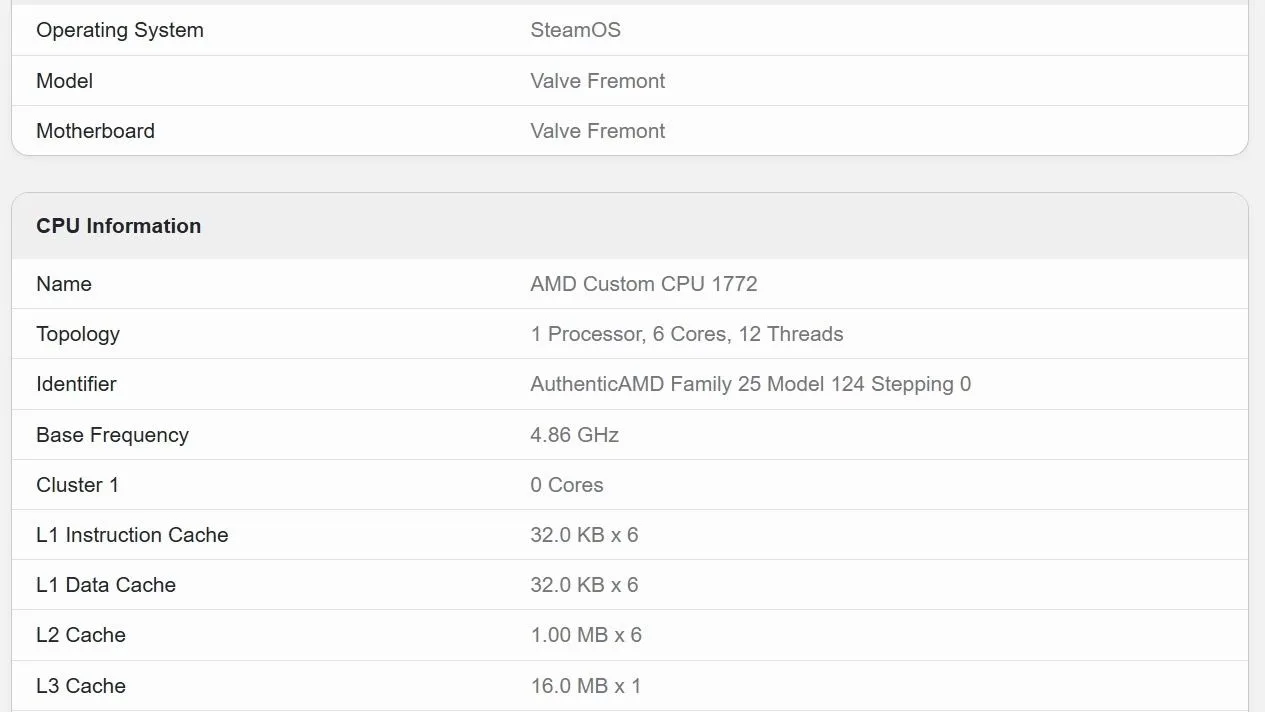
Task: Select the 4.86 GHz frequency value
Action: [574, 435]
